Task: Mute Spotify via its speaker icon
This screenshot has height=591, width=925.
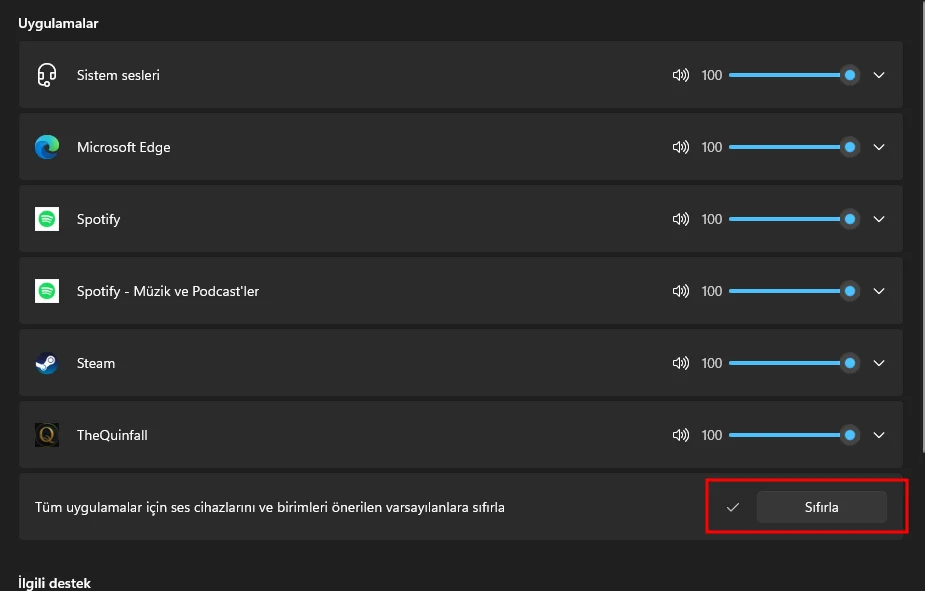Action: tap(681, 219)
